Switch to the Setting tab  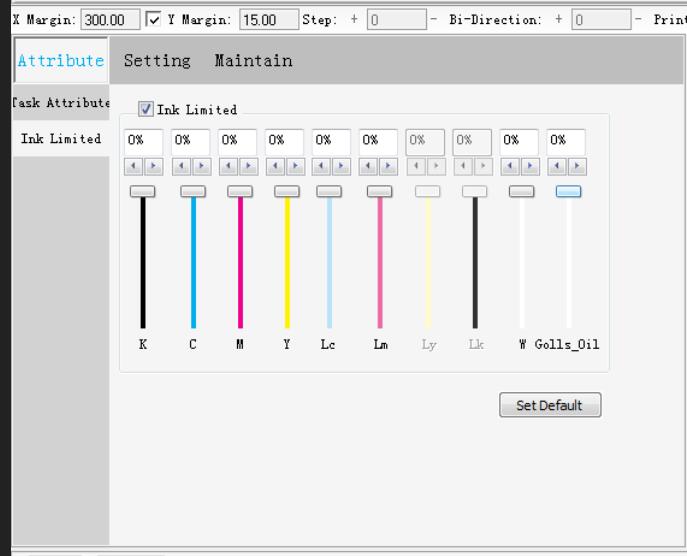pyautogui.click(x=157, y=61)
